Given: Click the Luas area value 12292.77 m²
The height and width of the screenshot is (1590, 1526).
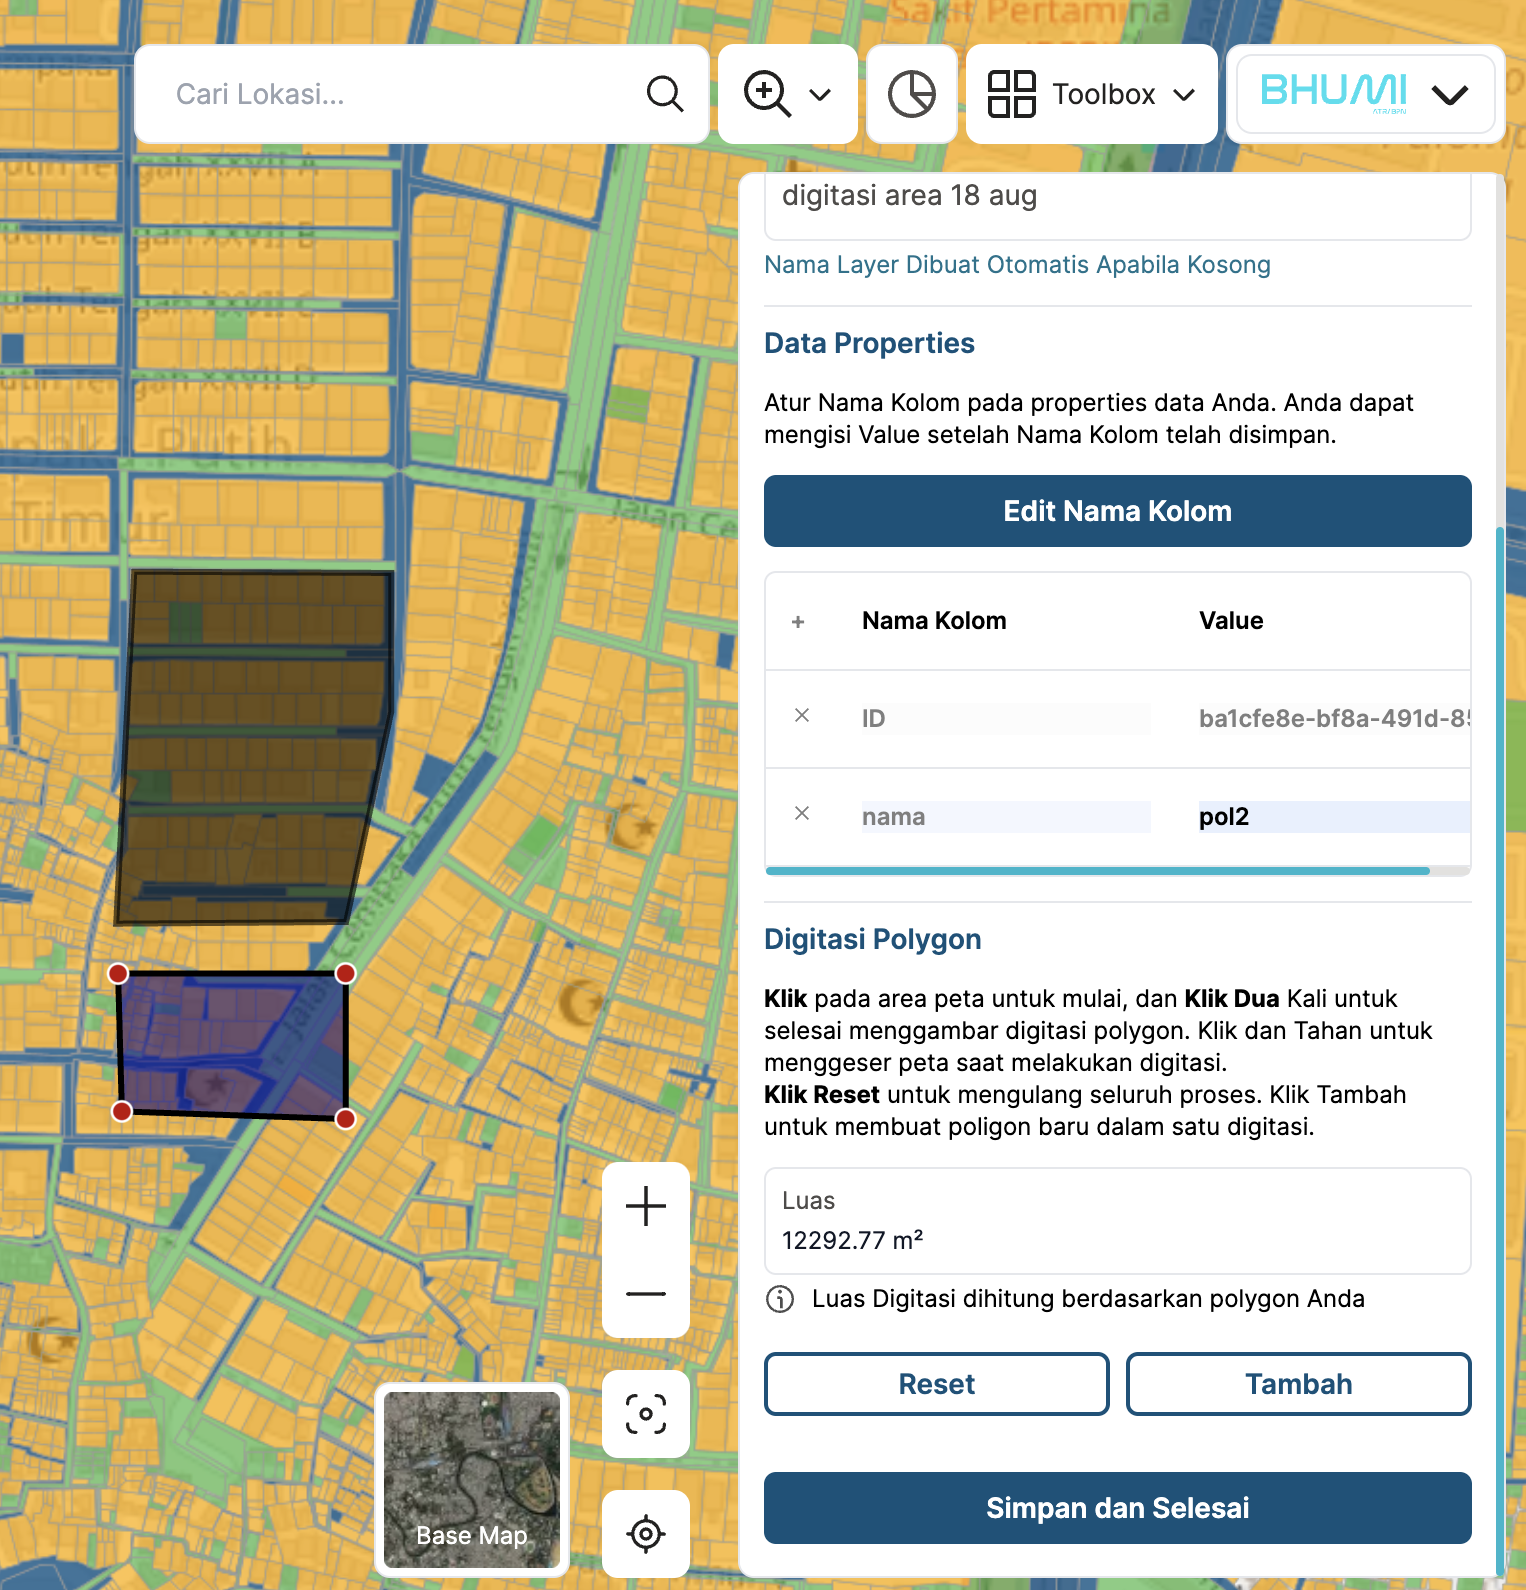Looking at the screenshot, I should (x=852, y=1241).
